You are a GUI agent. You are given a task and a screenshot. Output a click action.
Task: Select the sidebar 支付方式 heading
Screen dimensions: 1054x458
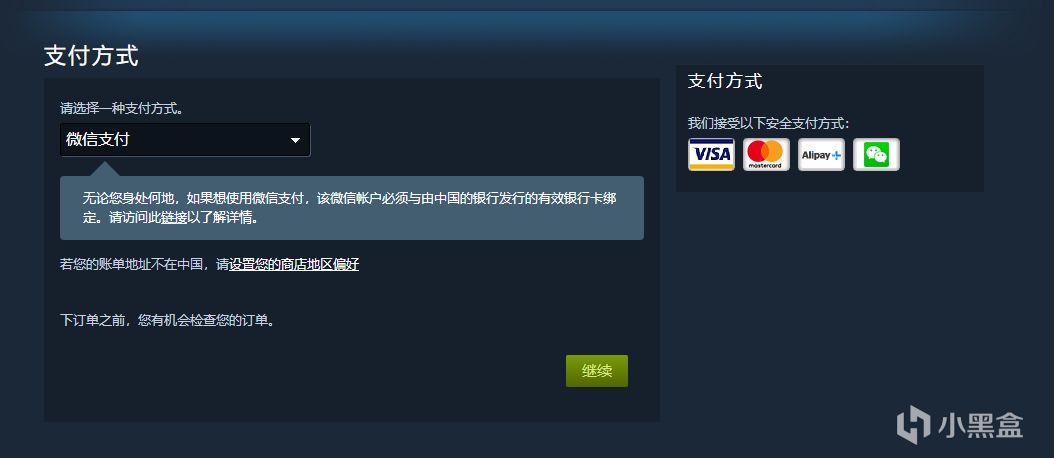point(725,81)
